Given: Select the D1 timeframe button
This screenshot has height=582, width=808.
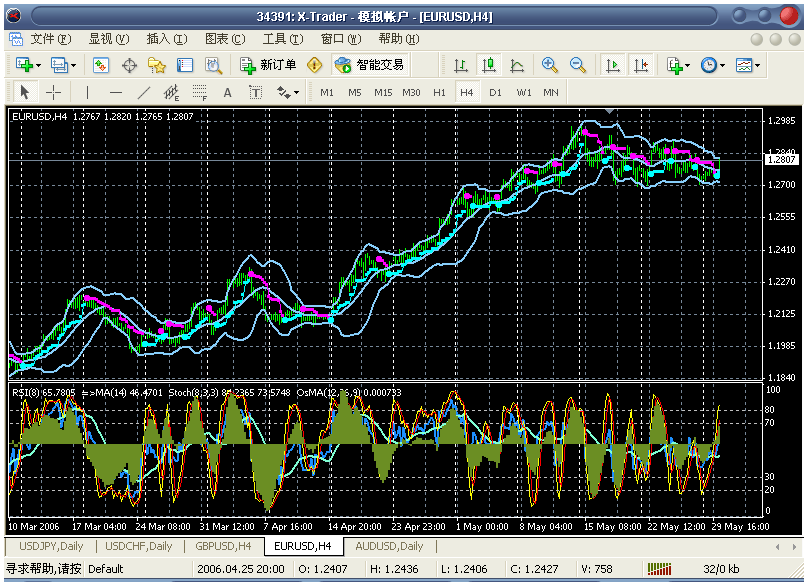Looking at the screenshot, I should (496, 92).
